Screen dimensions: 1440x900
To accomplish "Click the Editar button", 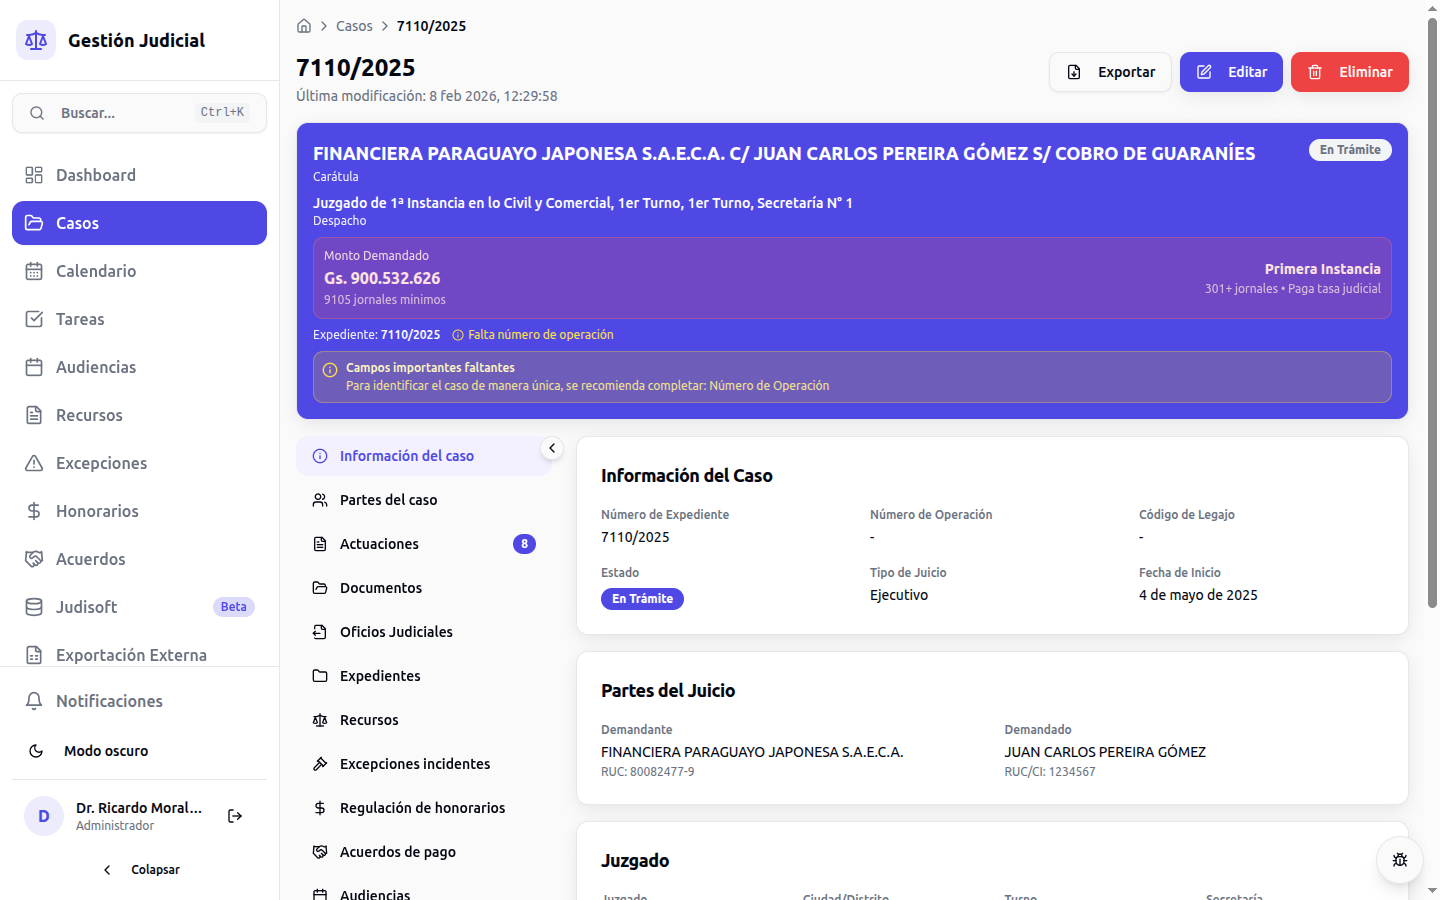I will pos(1231,72).
